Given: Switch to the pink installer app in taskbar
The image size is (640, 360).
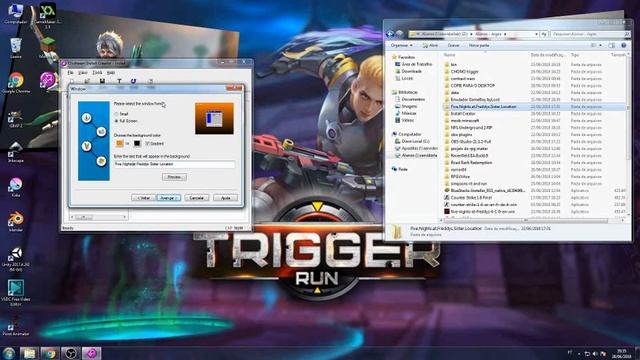Looking at the screenshot, I should (91, 353).
